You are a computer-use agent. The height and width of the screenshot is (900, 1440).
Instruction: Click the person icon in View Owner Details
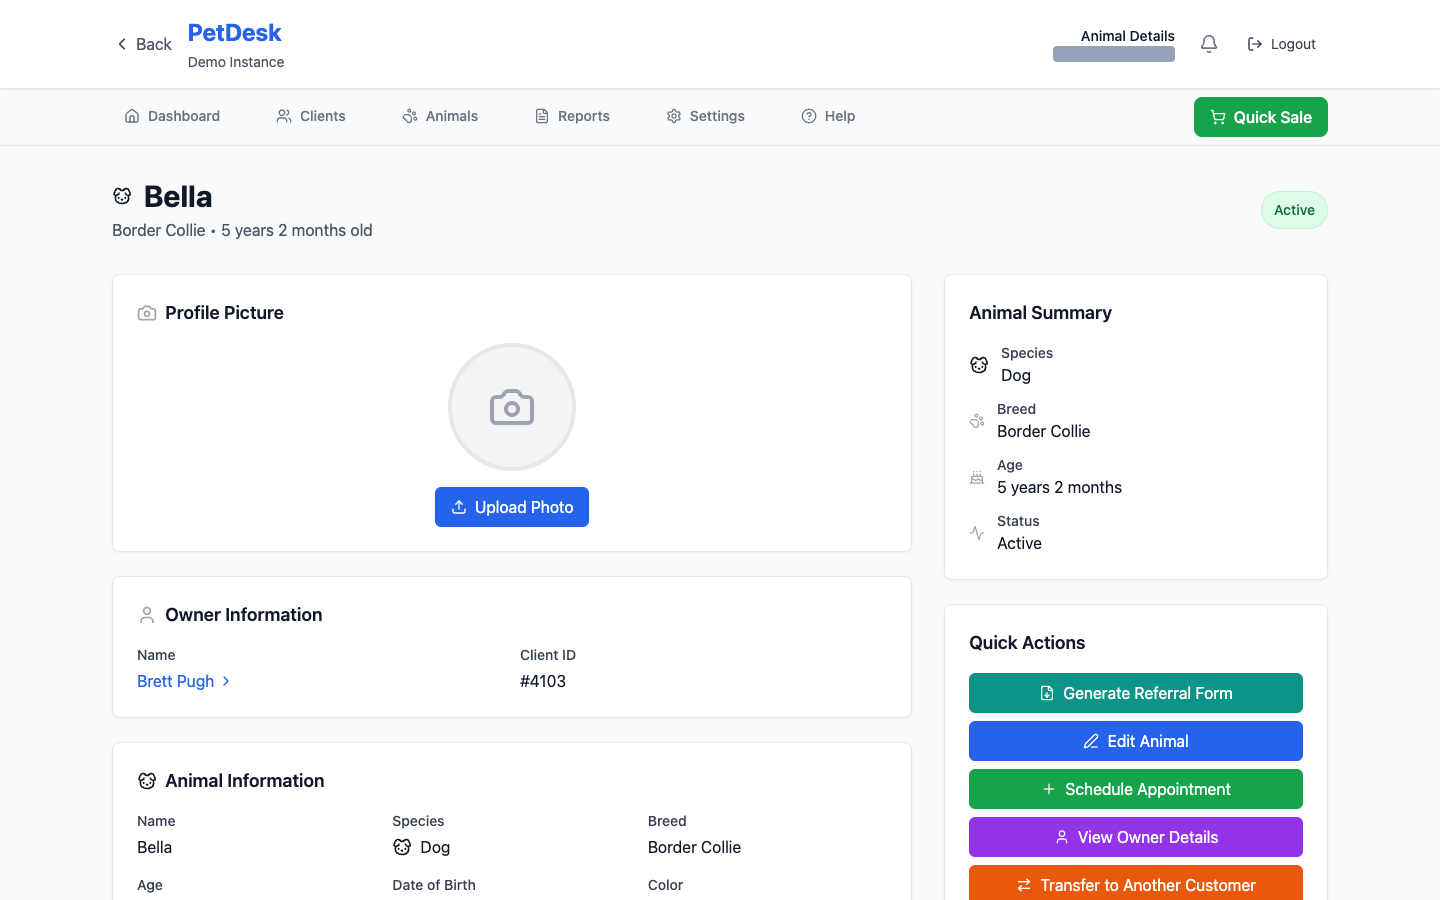click(x=1062, y=837)
